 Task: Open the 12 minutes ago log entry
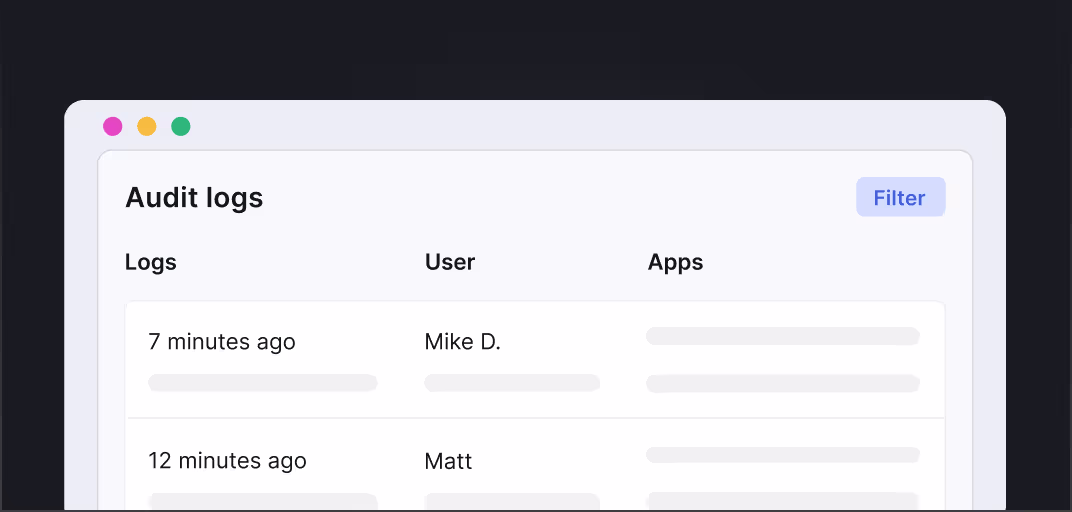[x=228, y=461]
